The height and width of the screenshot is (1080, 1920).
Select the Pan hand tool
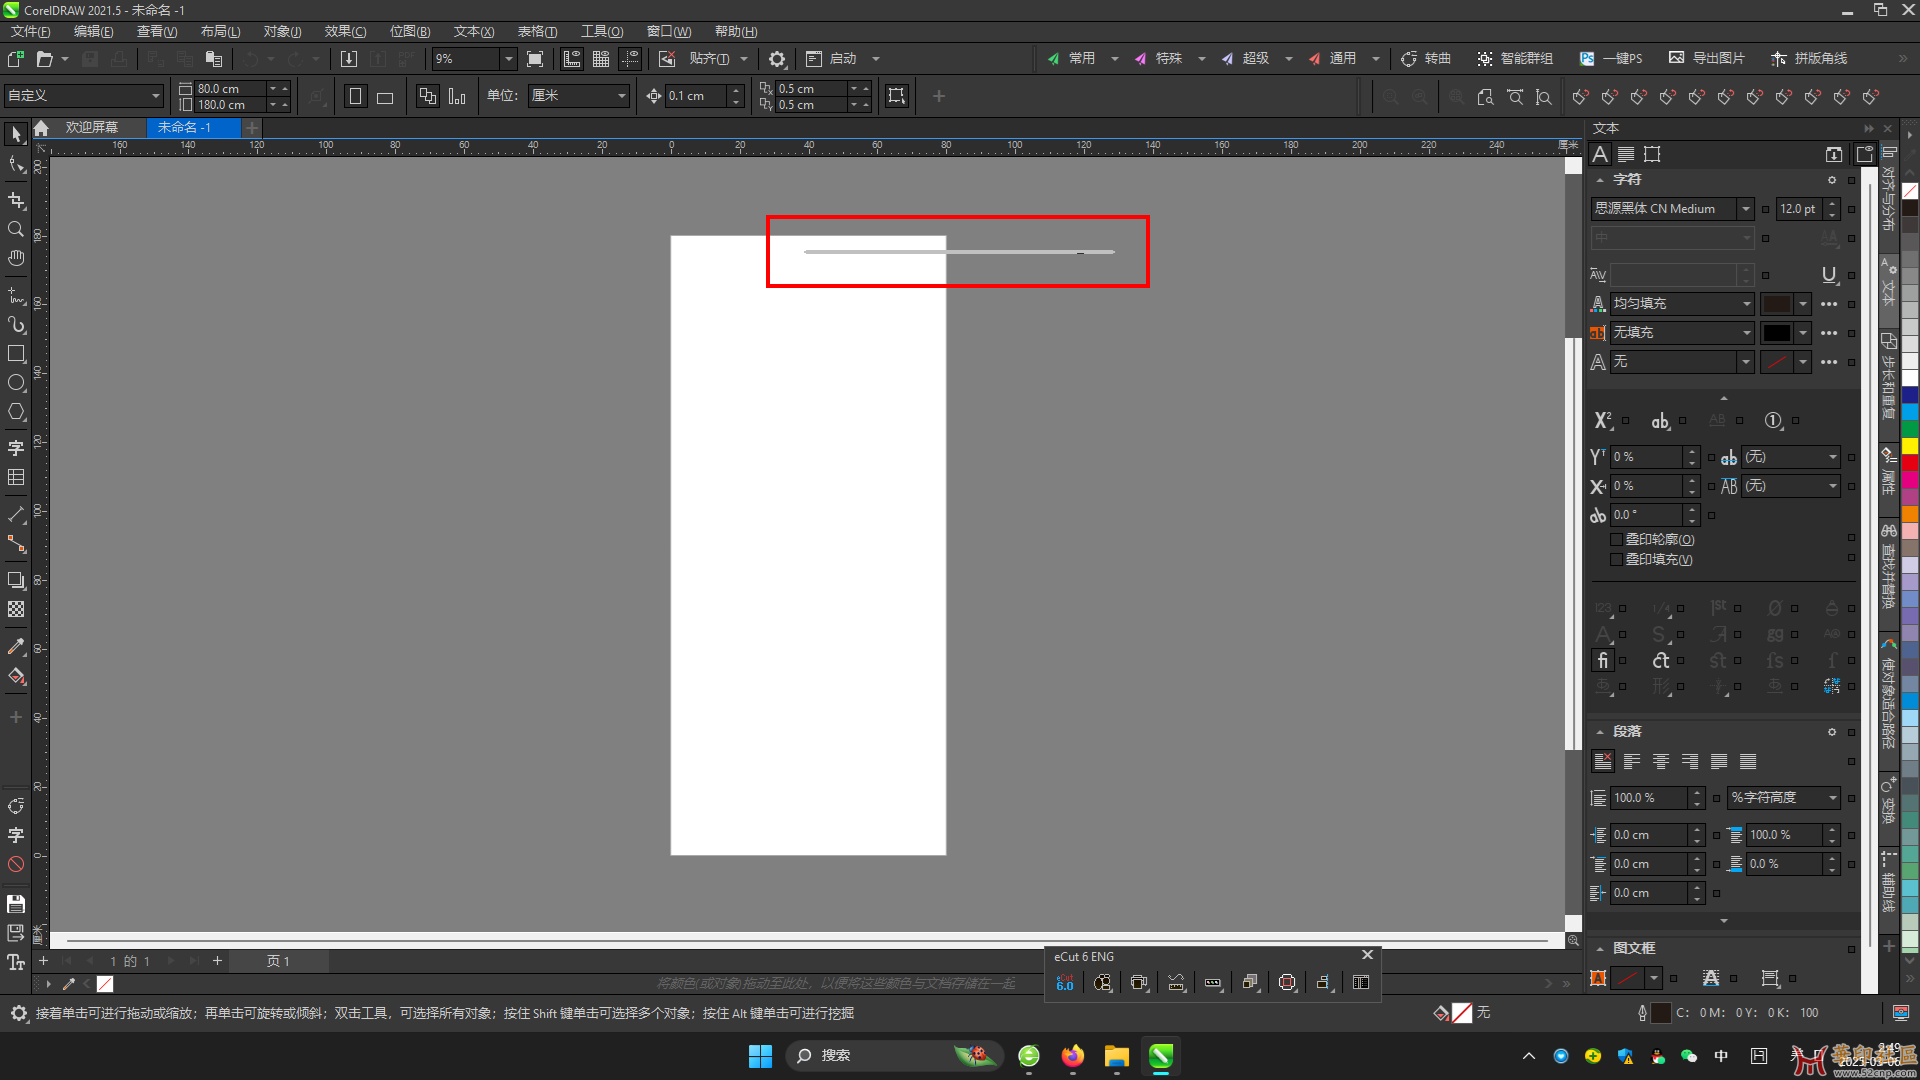[16, 258]
